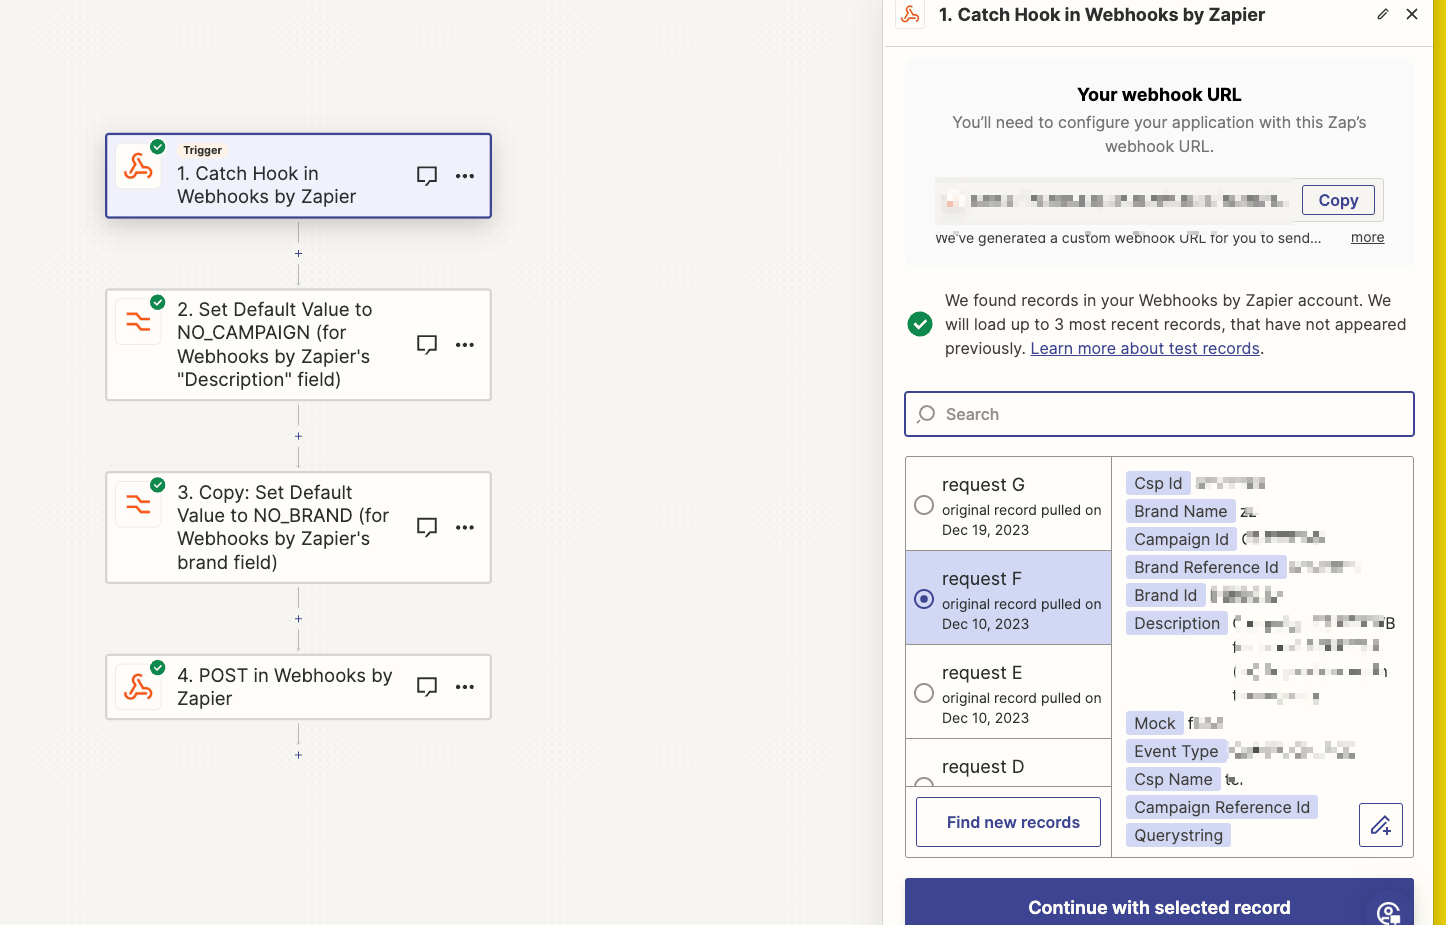1446x925 pixels.
Task: Open comments on Catch Hook step
Action: [x=427, y=176]
